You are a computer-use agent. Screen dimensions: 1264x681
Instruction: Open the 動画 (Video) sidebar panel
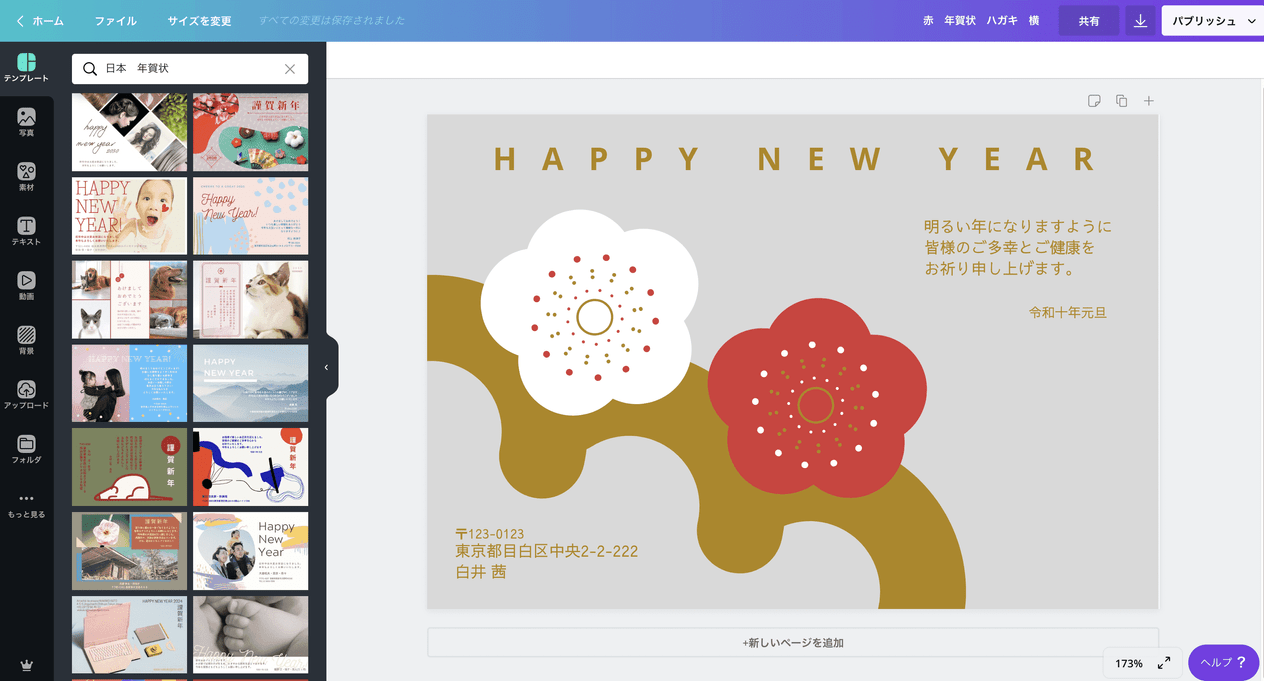[x=26, y=286]
